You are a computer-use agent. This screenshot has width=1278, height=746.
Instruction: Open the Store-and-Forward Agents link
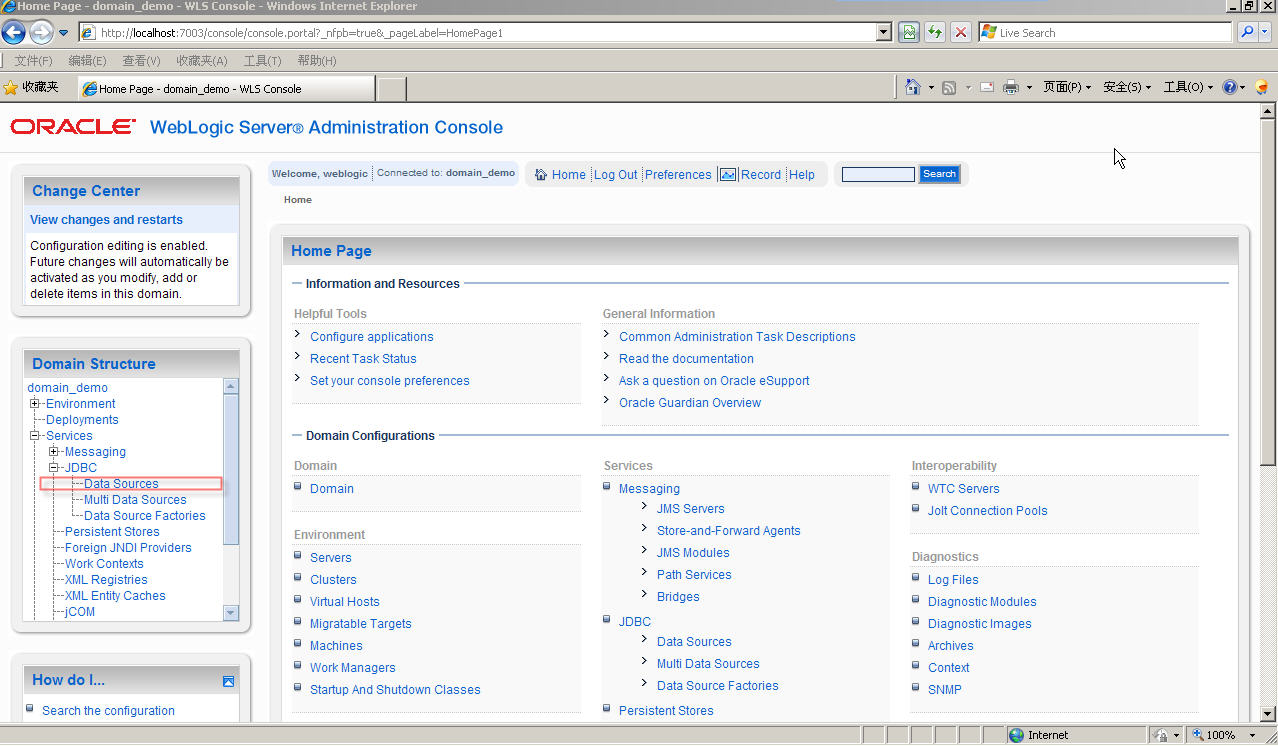[728, 531]
